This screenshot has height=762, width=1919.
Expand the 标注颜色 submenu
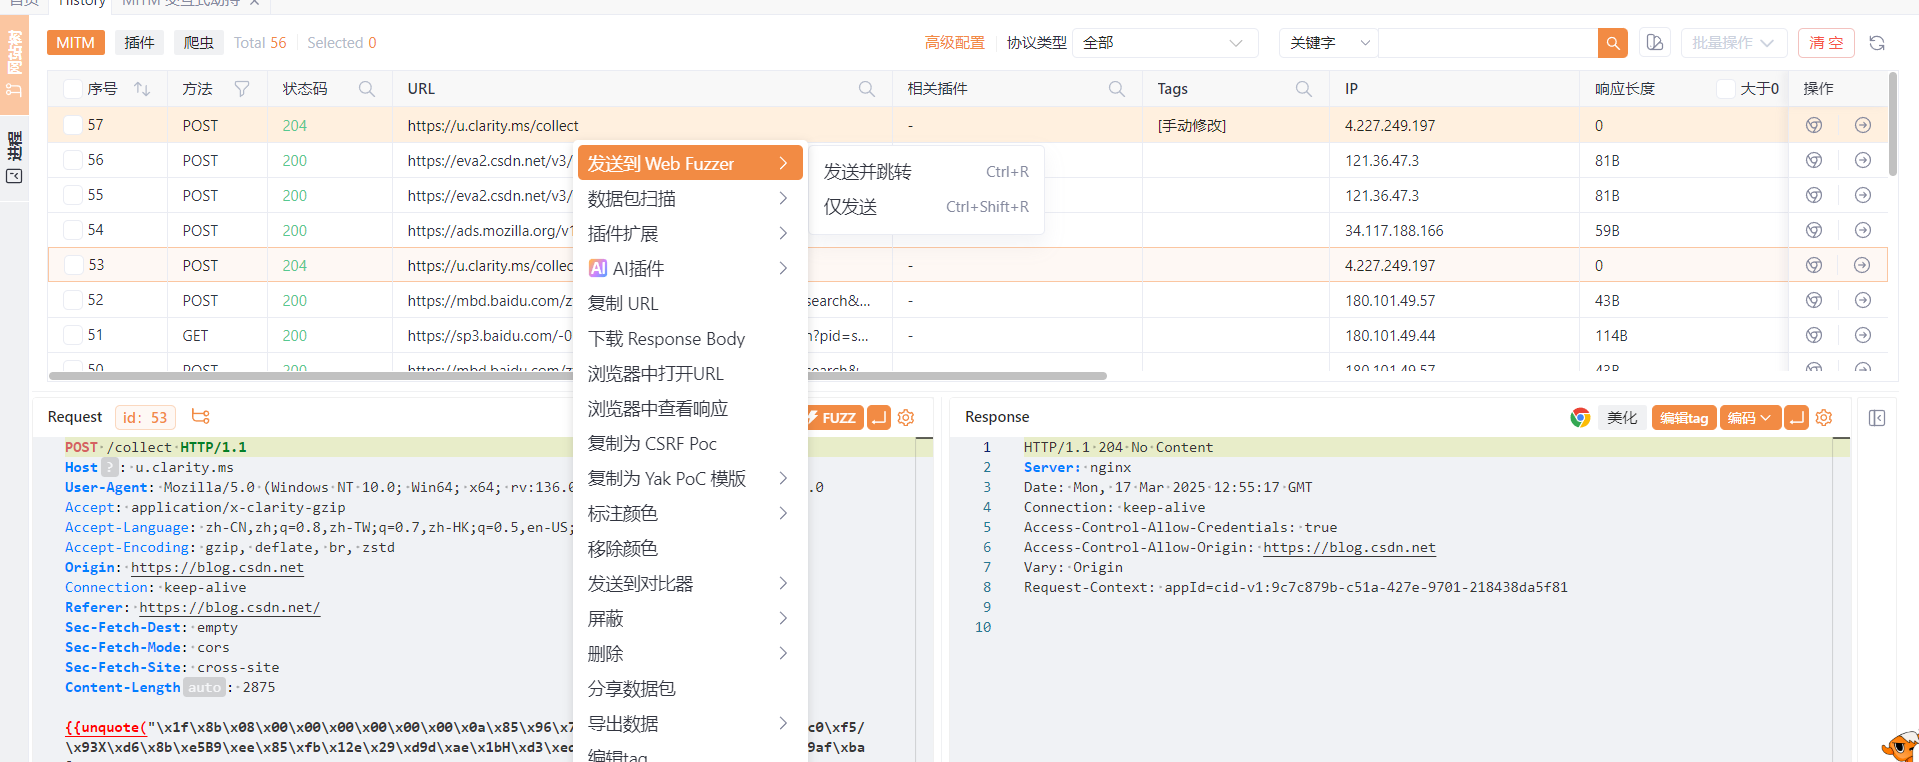(689, 513)
